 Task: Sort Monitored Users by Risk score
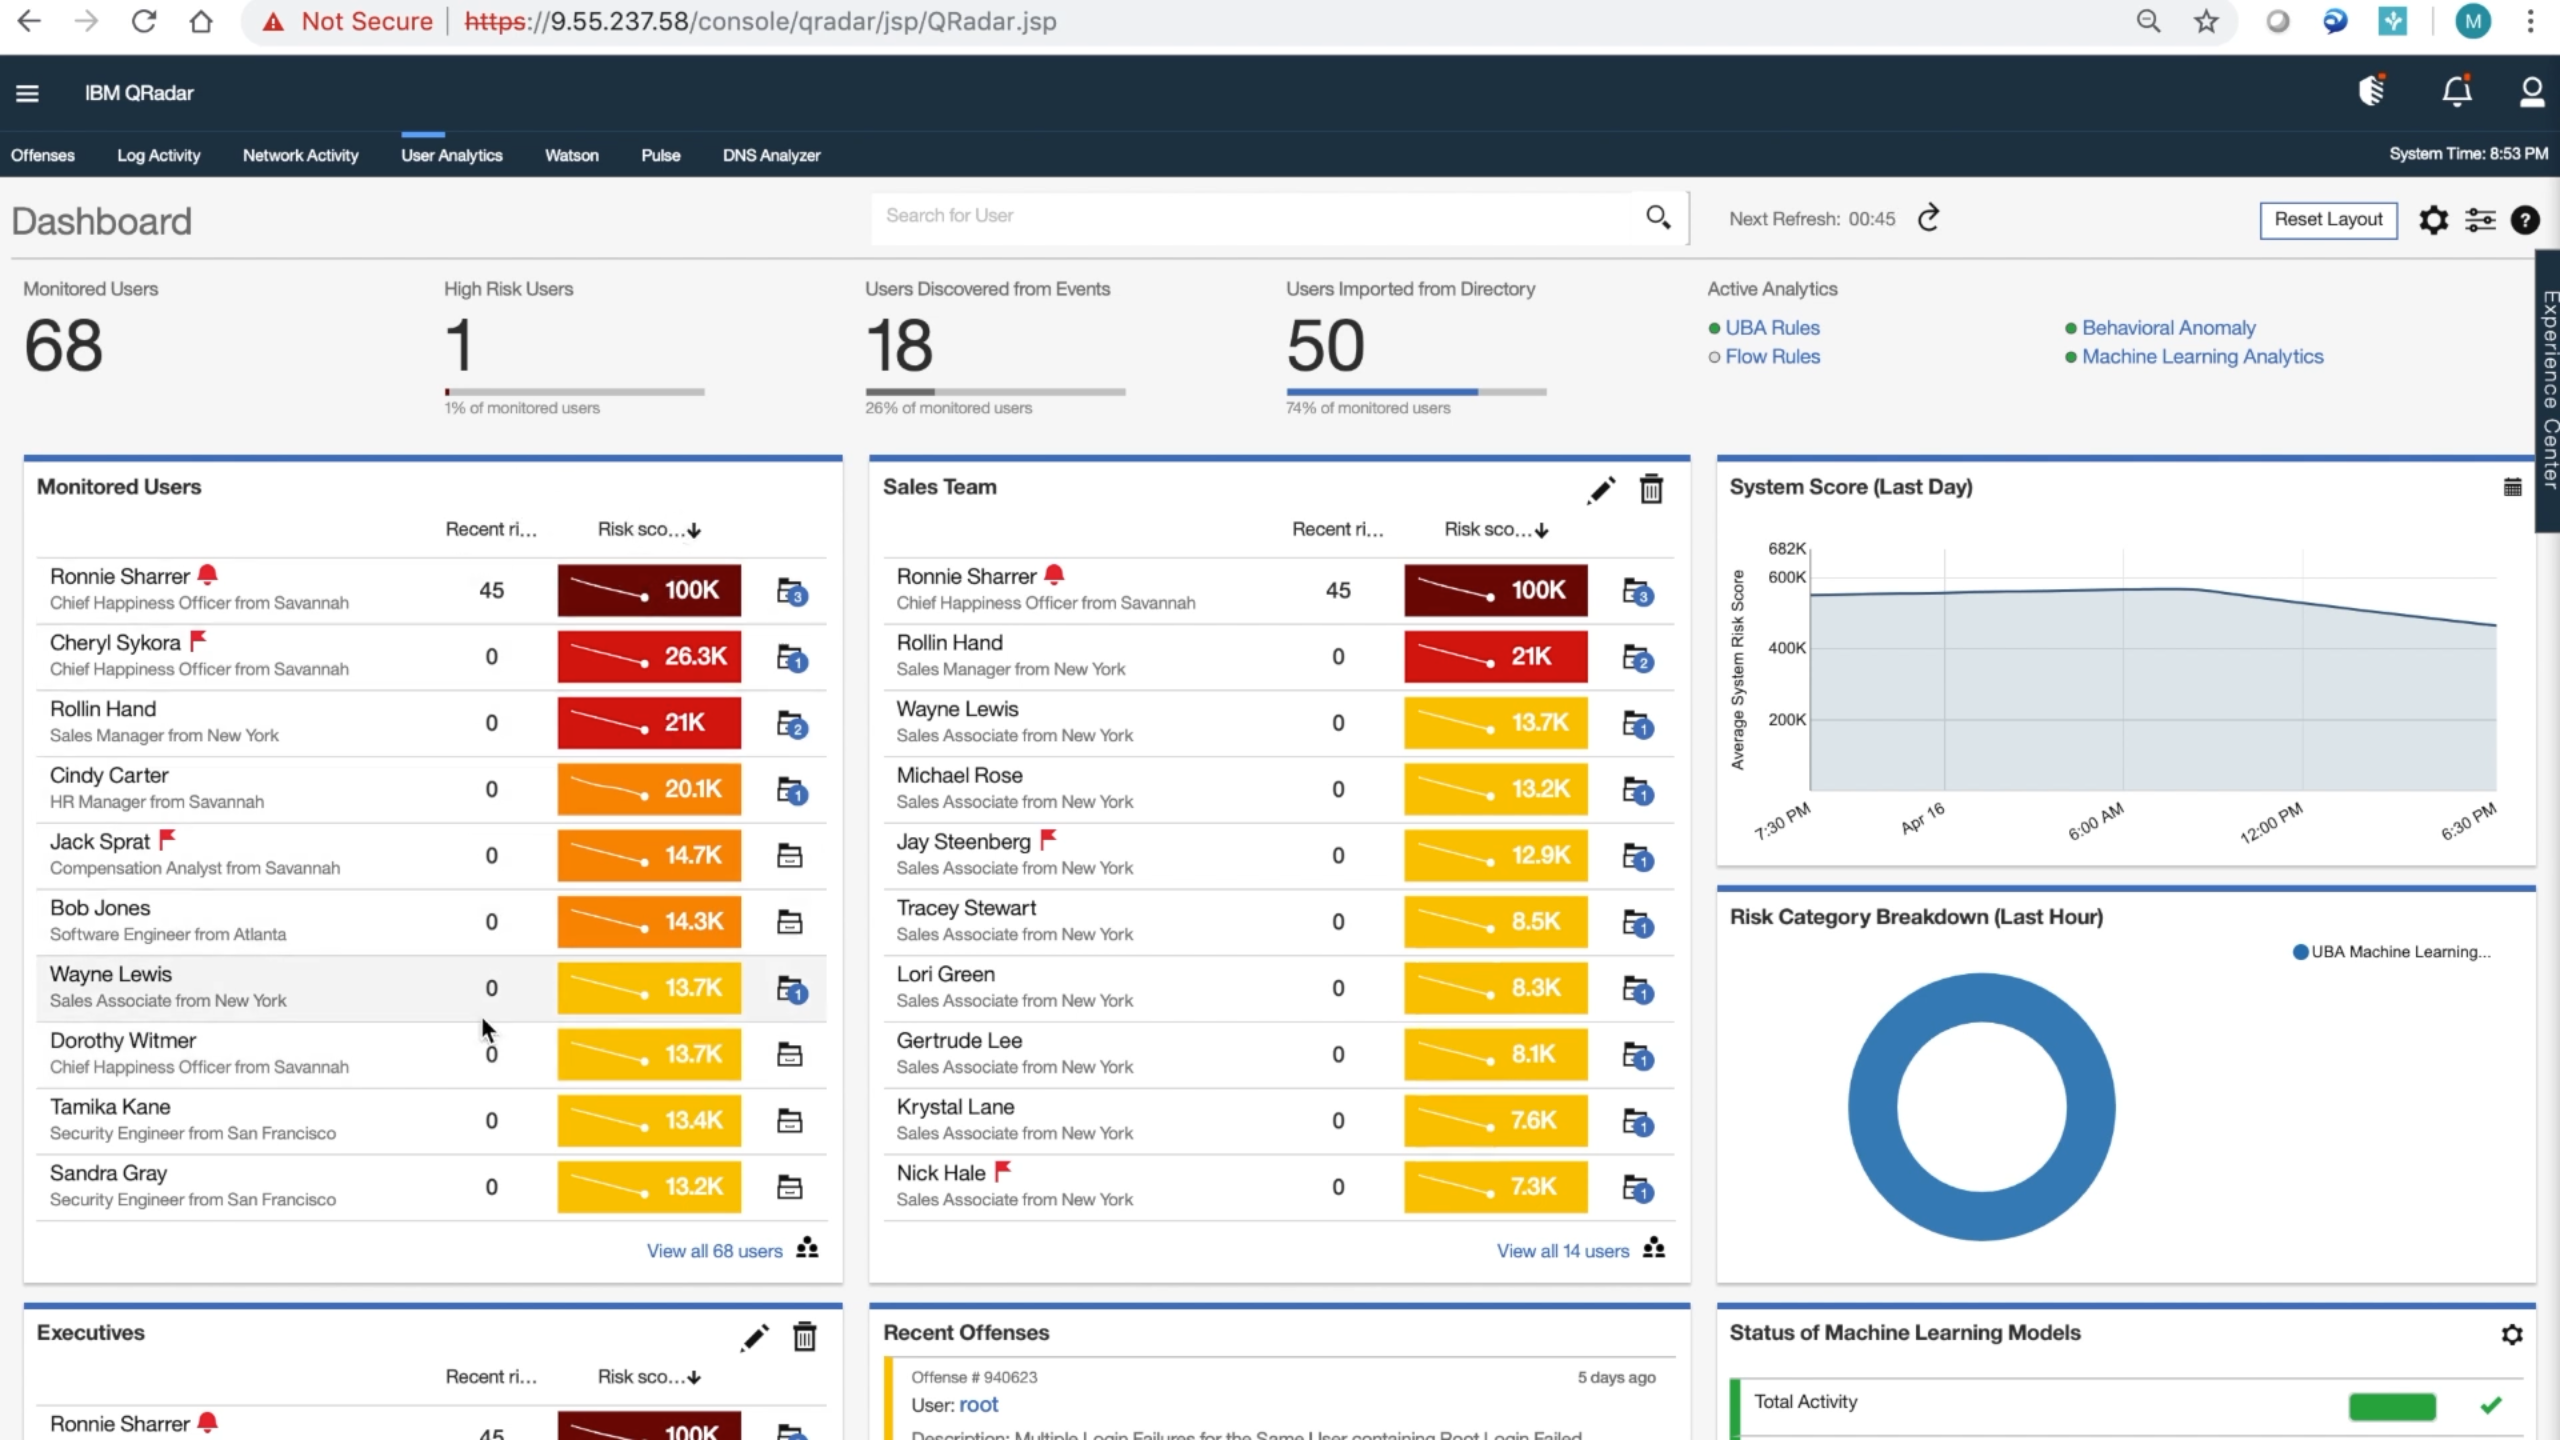(x=648, y=530)
